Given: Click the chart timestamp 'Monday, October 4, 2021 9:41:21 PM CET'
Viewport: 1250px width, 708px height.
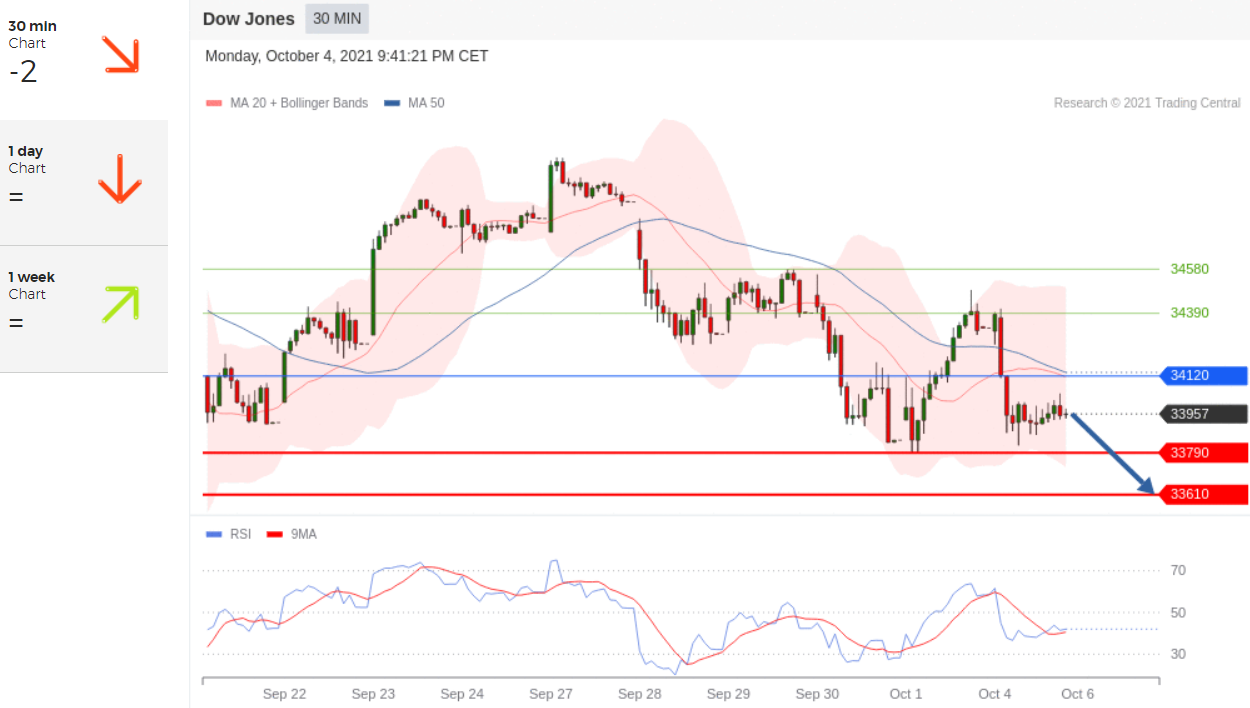Looking at the screenshot, I should point(347,56).
